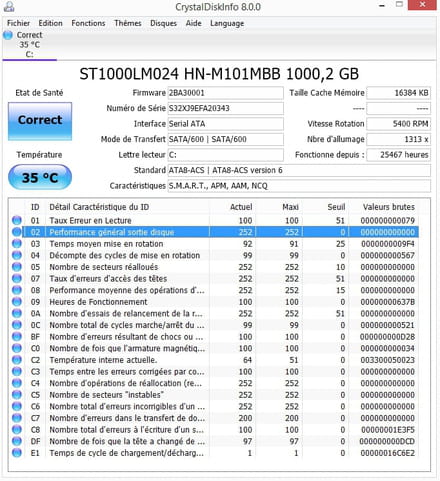Select row text 'Nombre de secteurs réalloués'
440x481 pixels.
point(104,267)
